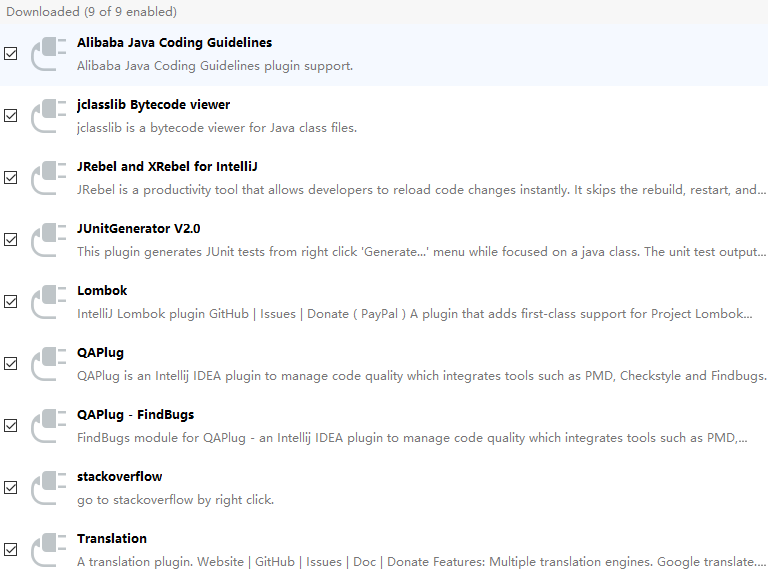Viewport: 768px width, 581px height.
Task: Select the JUnitGenerator V2.0 plugin title
Action: tap(138, 229)
